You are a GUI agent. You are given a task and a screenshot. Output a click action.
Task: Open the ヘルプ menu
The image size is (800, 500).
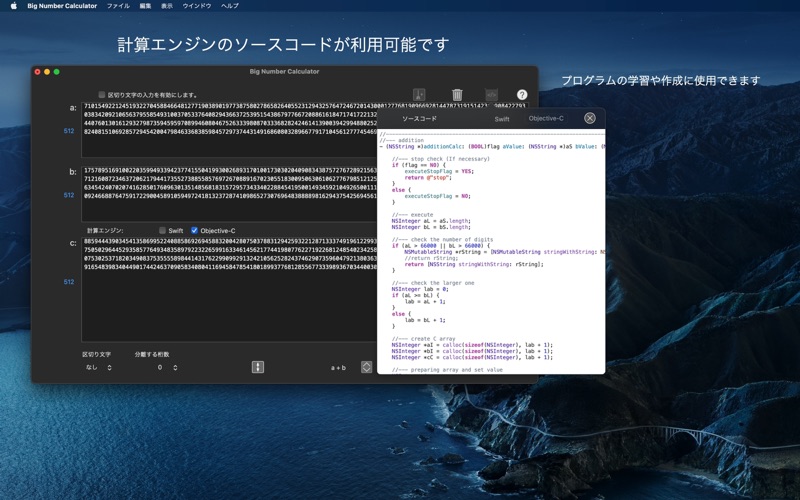pyautogui.click(x=230, y=6)
